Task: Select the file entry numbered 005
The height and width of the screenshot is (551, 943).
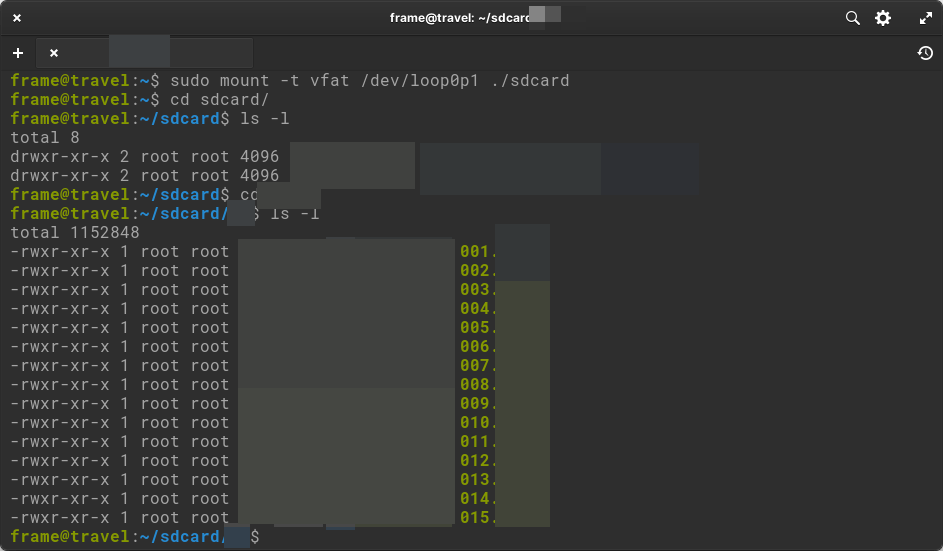Action: click(477, 328)
